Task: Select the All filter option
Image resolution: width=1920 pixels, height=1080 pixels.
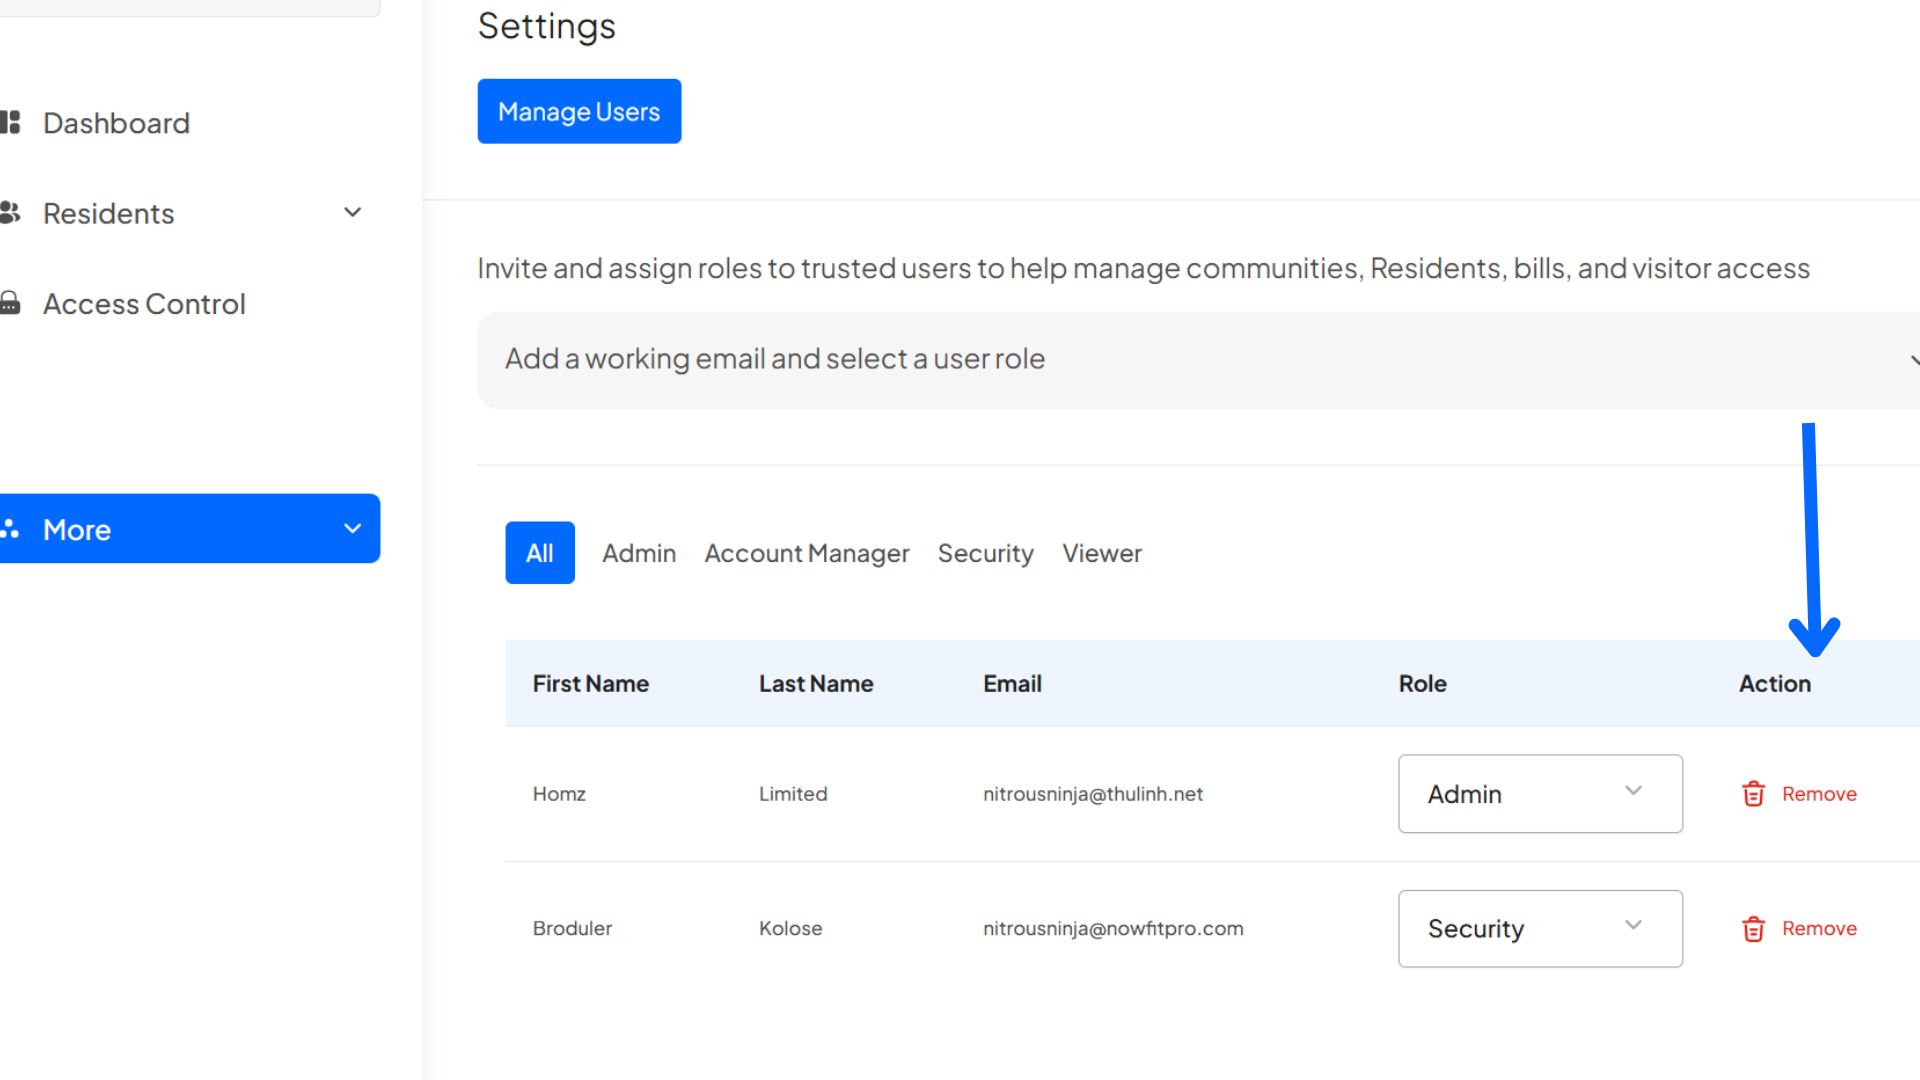Action: pos(539,552)
